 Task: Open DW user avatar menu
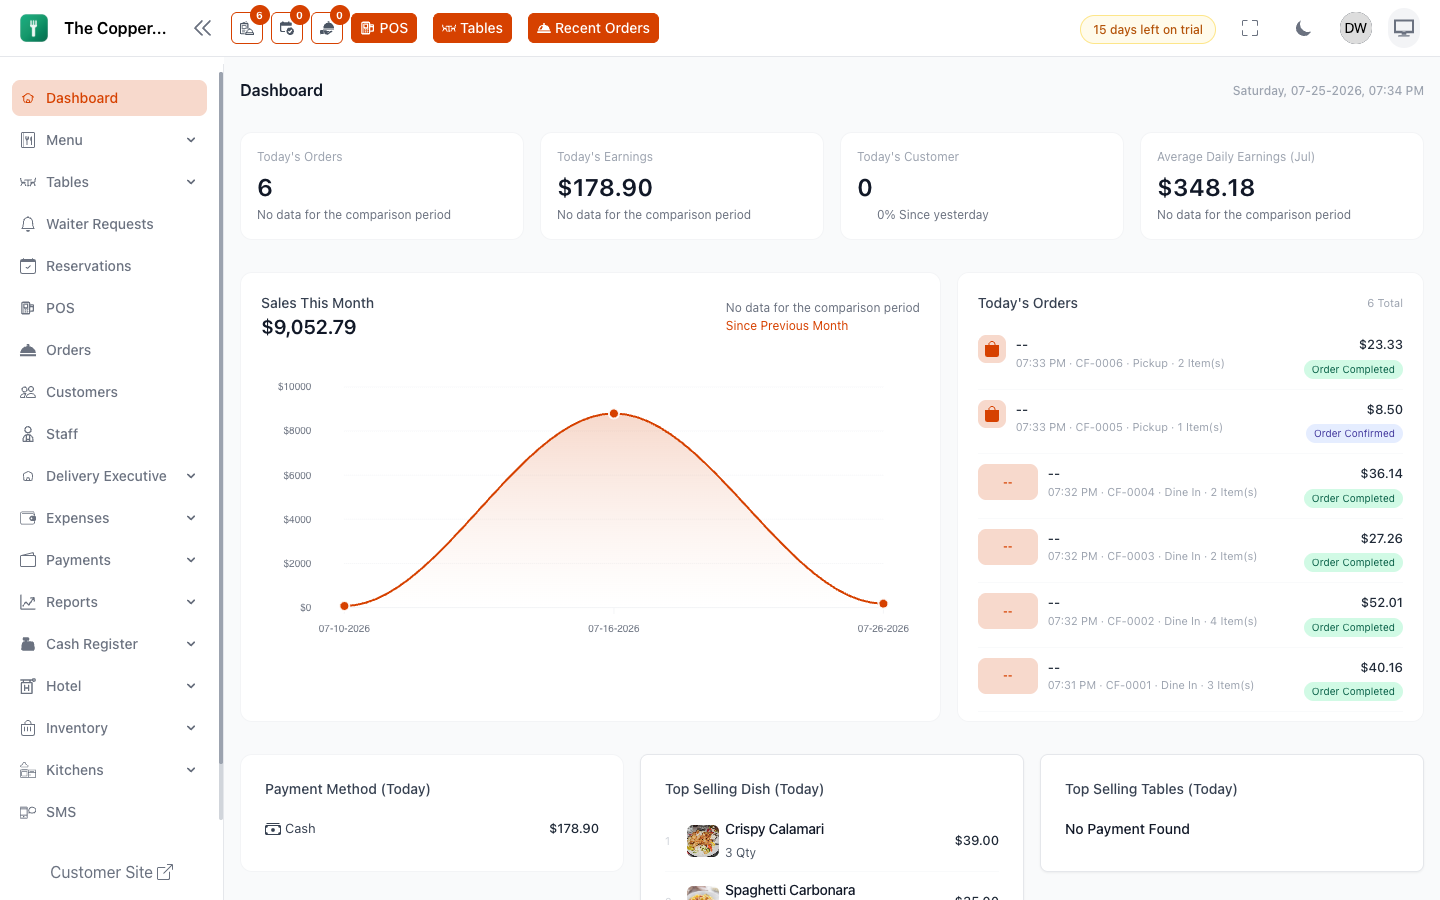1356,28
